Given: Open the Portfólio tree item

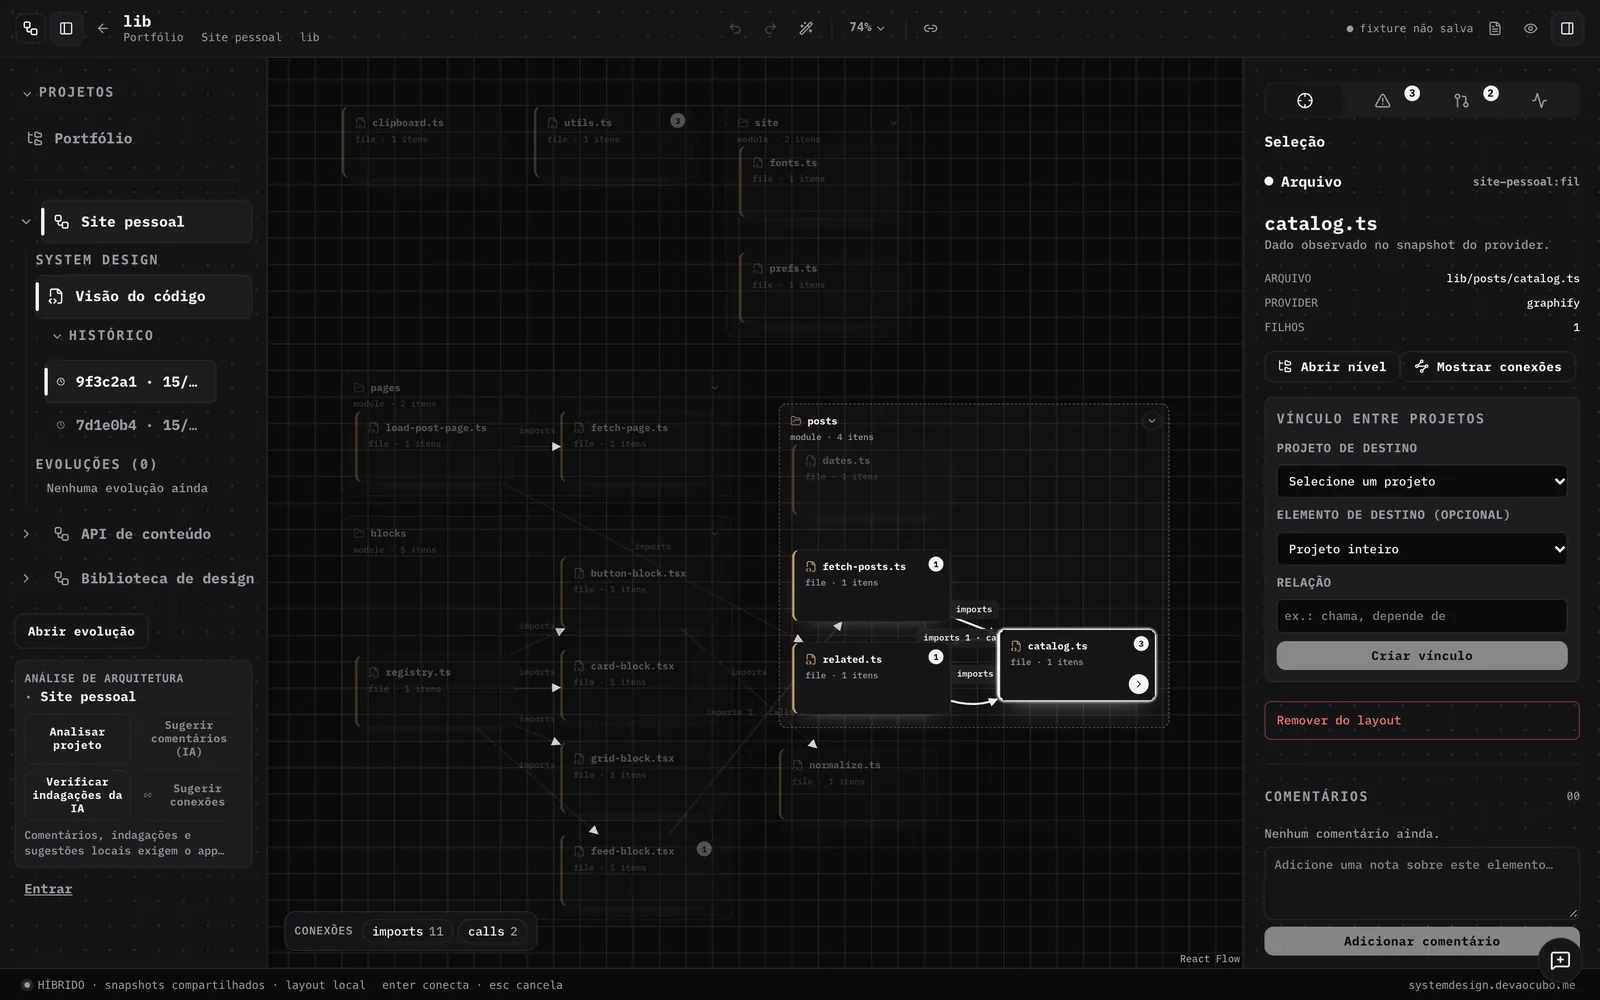Looking at the screenshot, I should click(93, 138).
